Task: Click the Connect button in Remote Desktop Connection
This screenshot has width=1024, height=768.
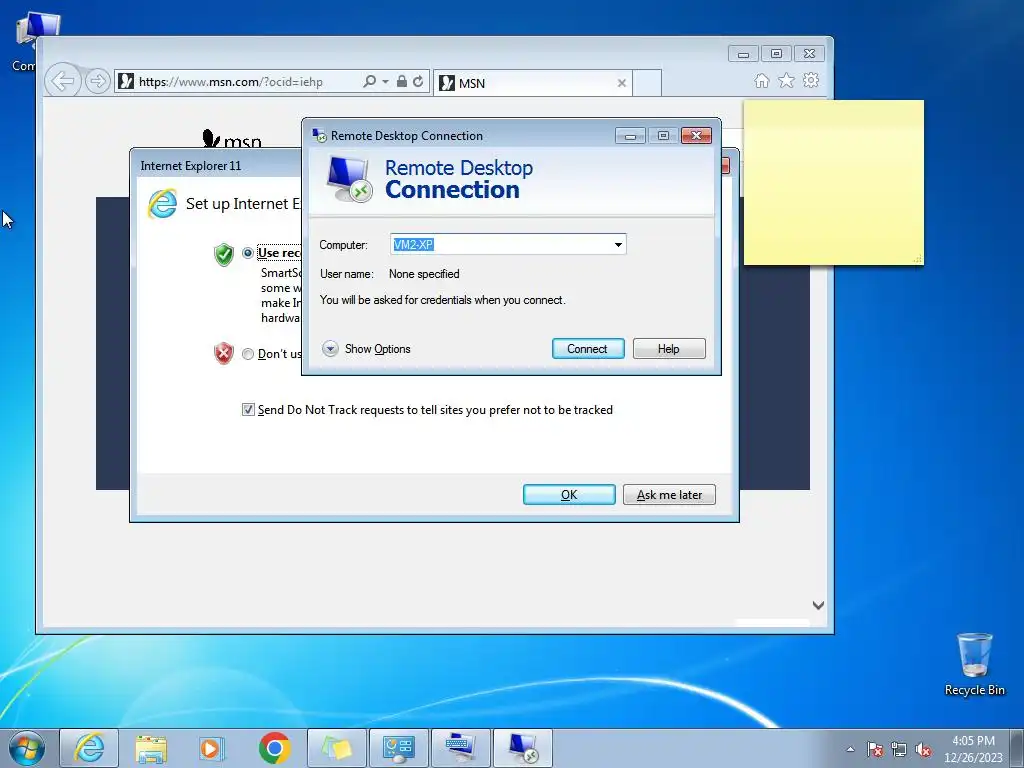Action: [588, 349]
